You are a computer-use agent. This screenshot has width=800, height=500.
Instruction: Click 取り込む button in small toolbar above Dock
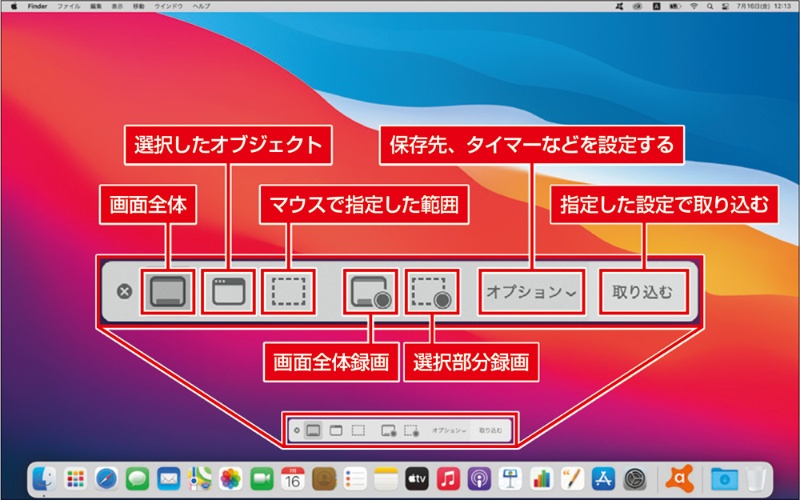(490, 431)
